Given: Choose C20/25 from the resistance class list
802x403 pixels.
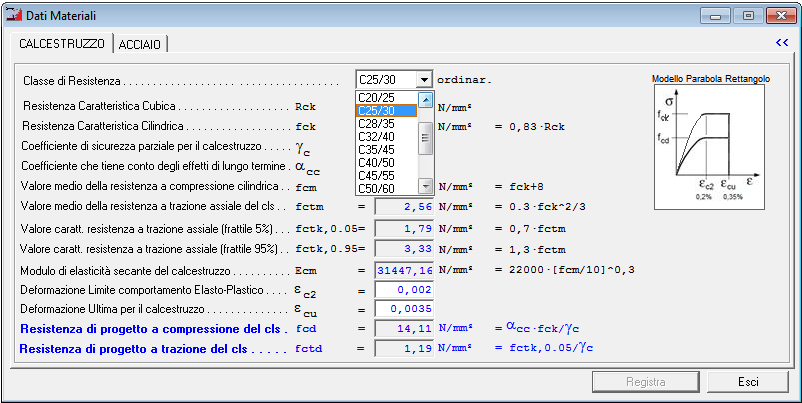Looking at the screenshot, I should click(x=386, y=98).
